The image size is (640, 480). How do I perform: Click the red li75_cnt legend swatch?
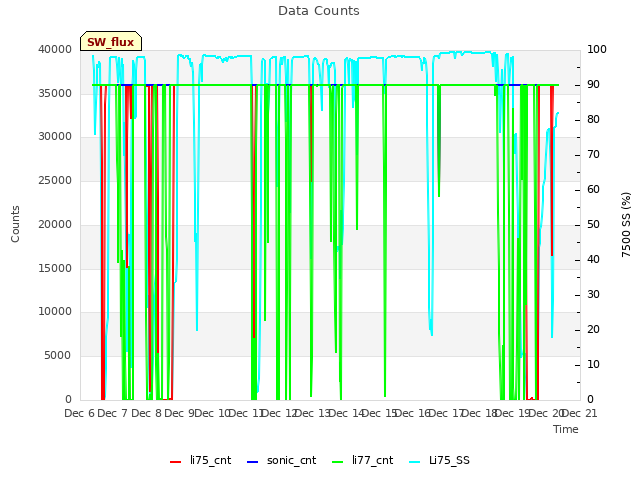click(176, 462)
